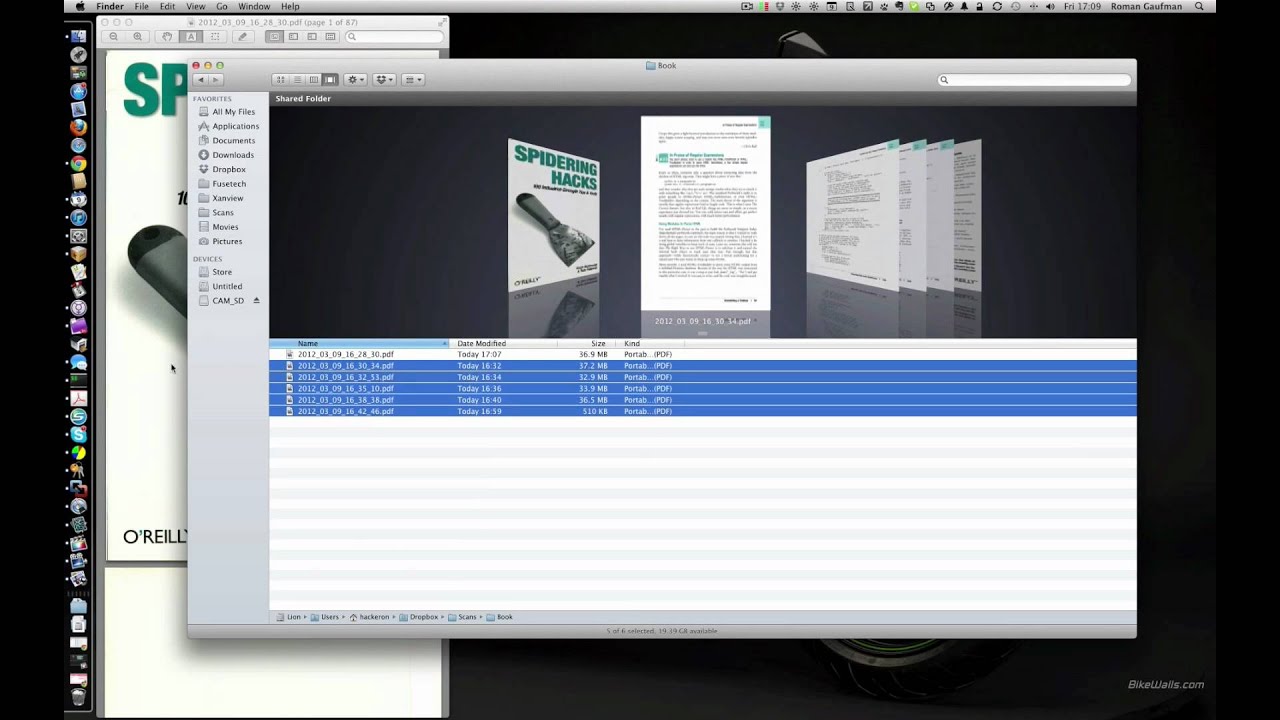1280x720 pixels.
Task: Click the centered Cover Flow page preview
Action: (x=705, y=214)
